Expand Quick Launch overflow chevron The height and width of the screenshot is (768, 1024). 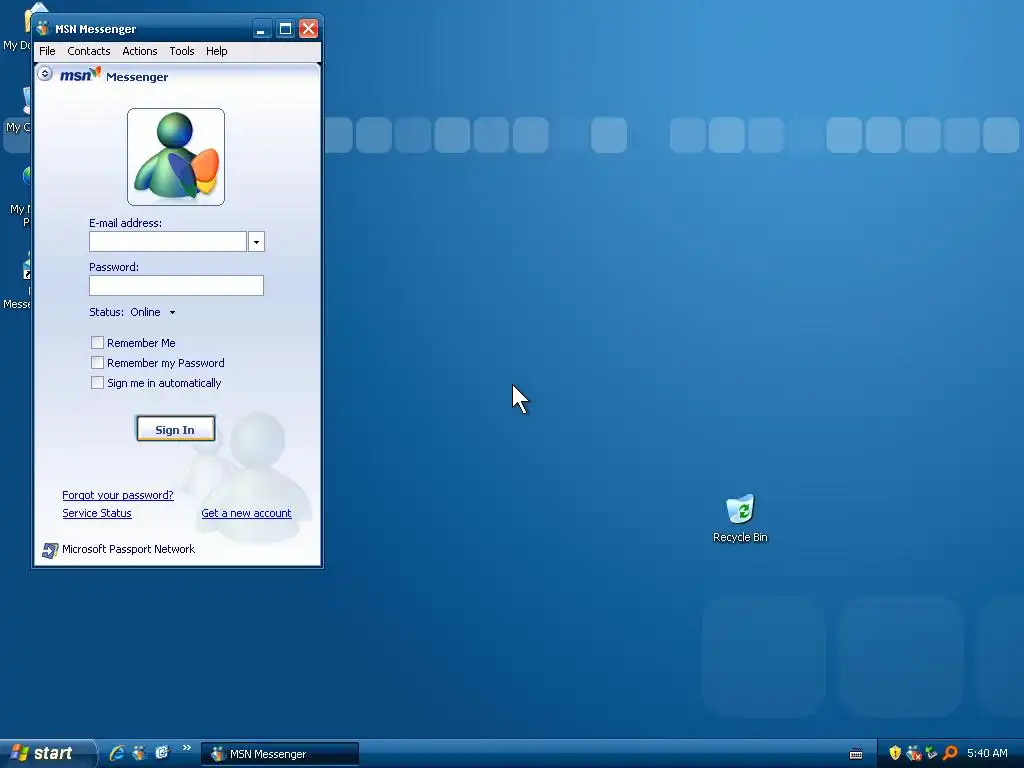coord(187,748)
